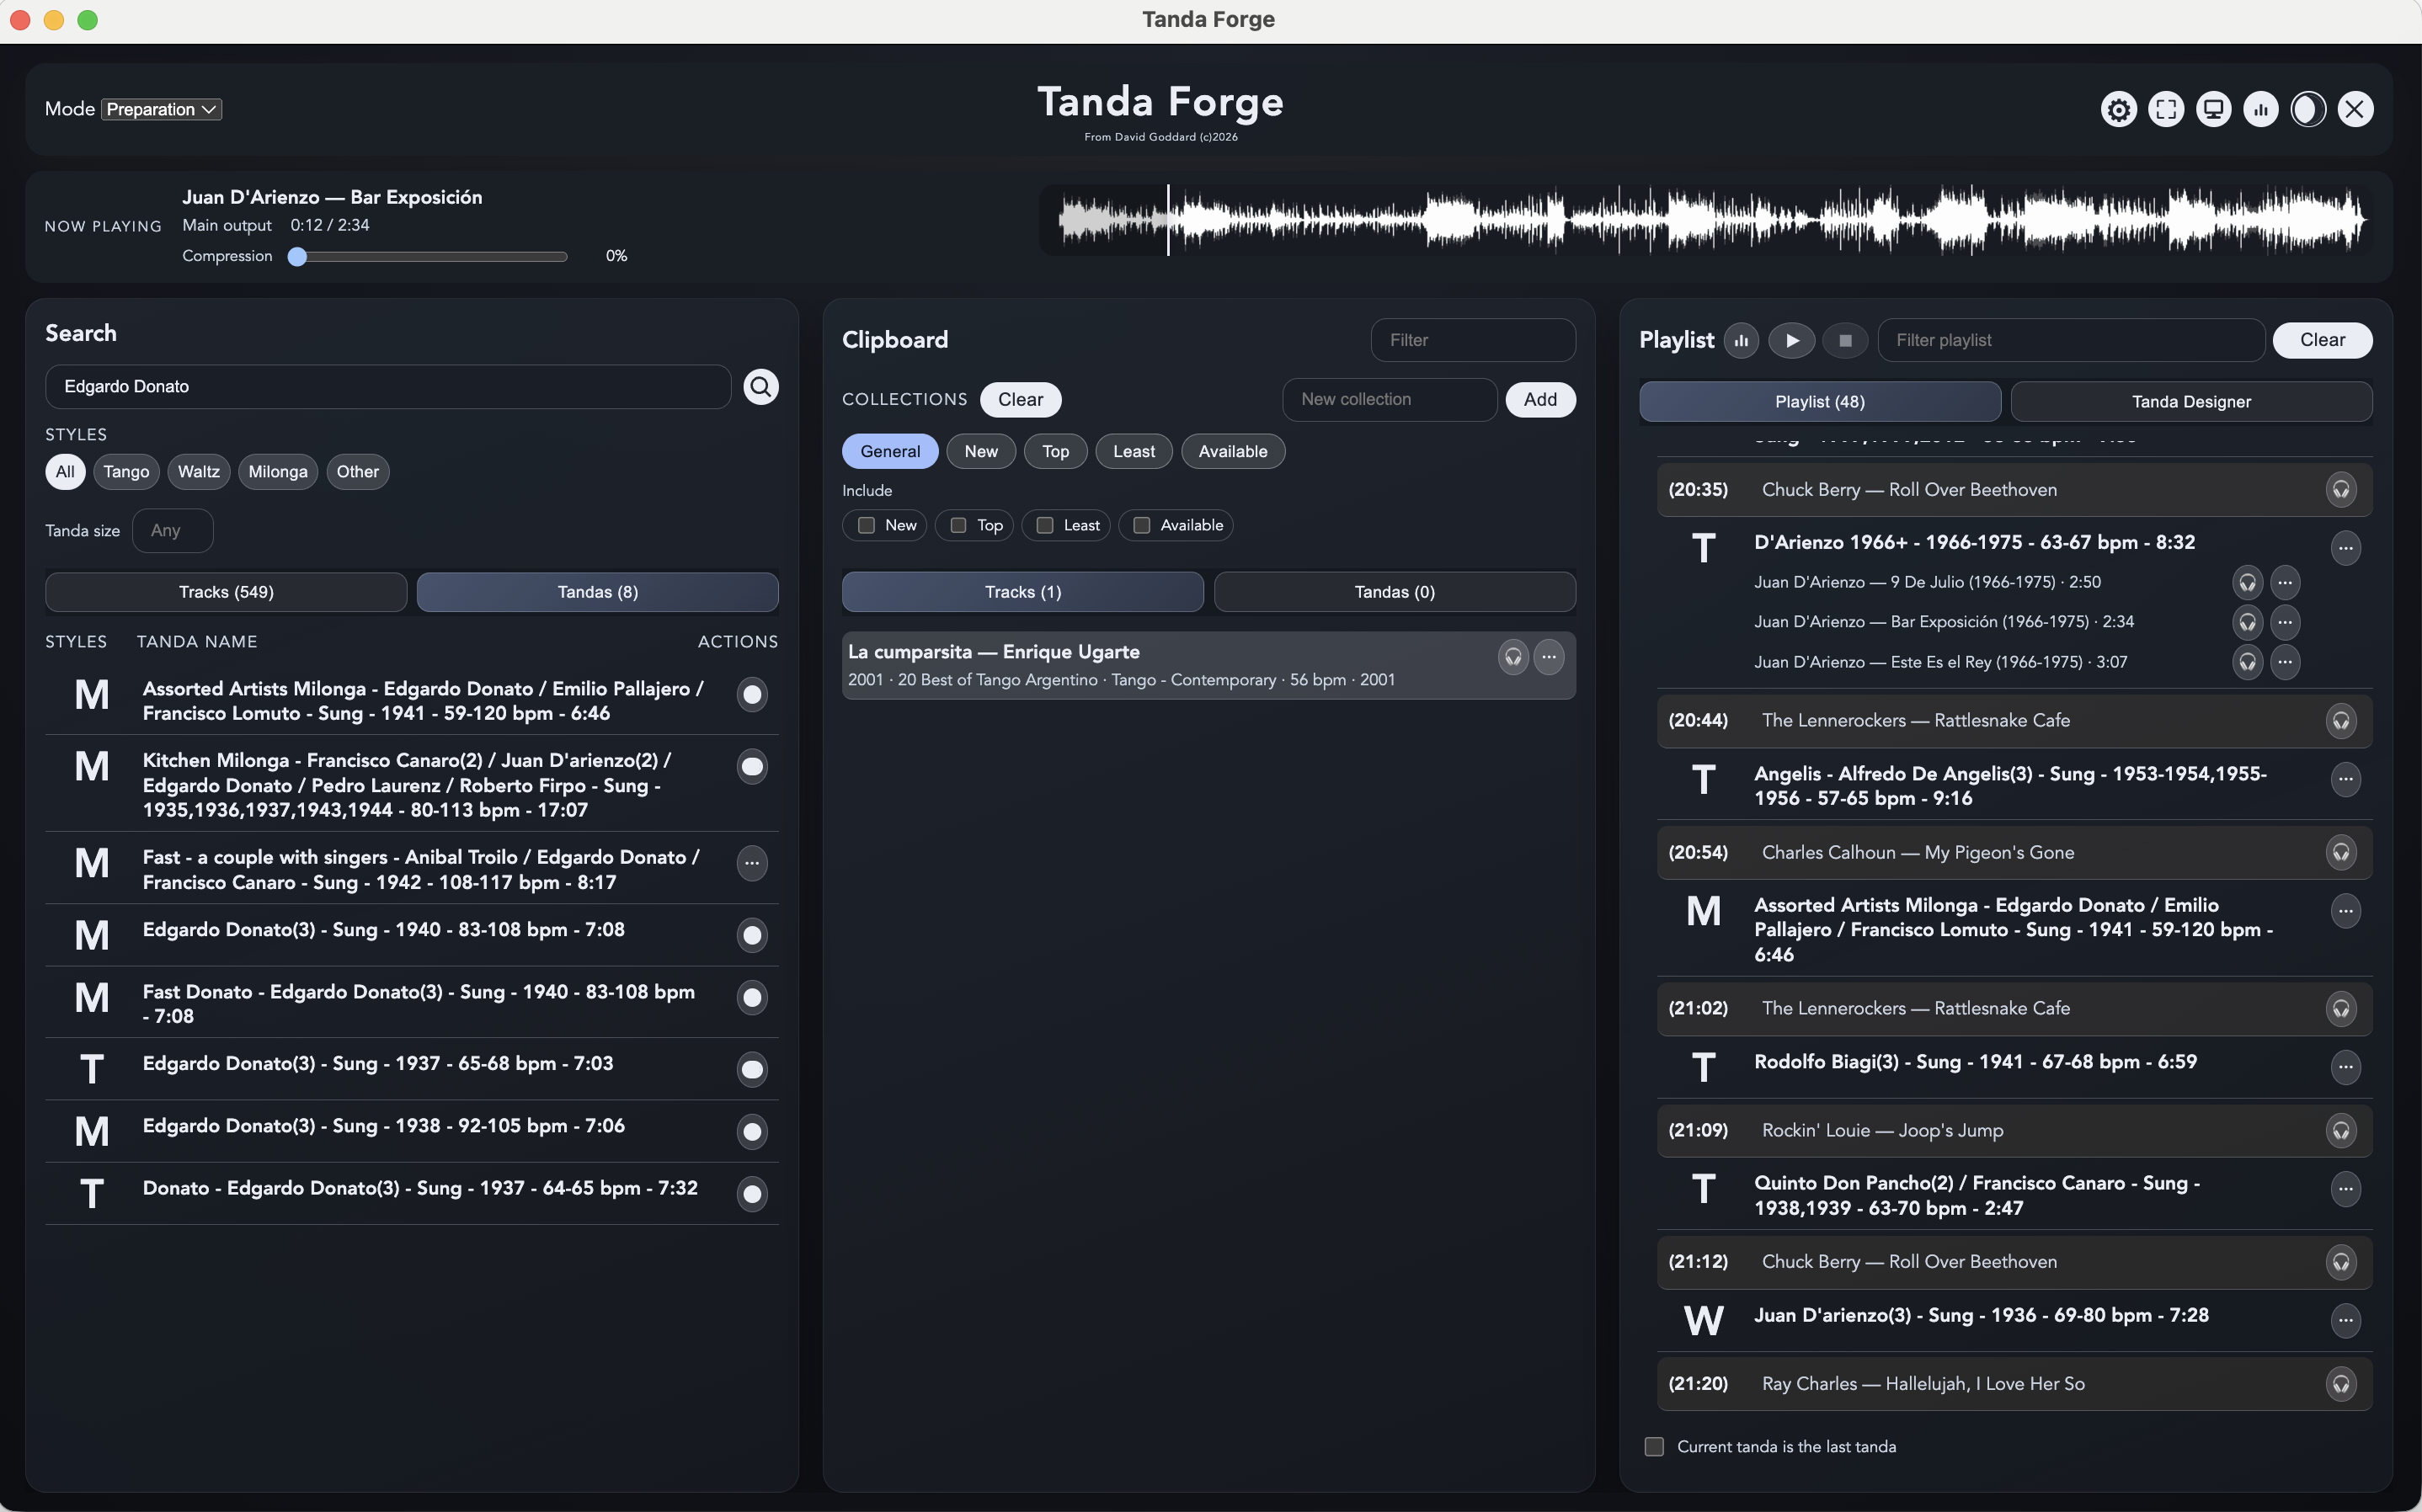
Task: Stop playlist playback with stop button
Action: coord(1845,340)
